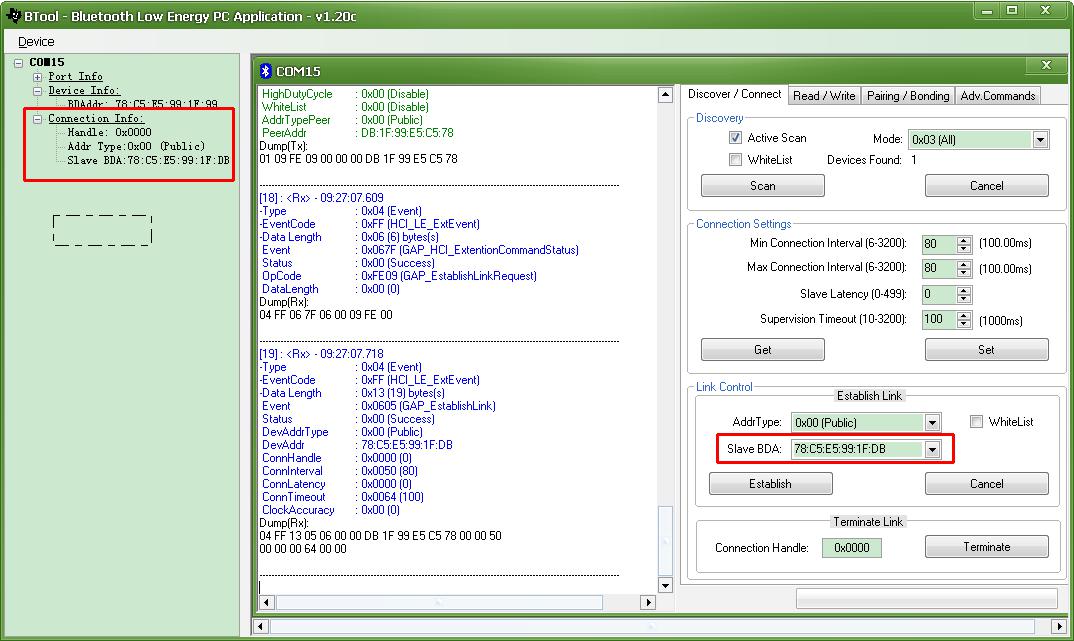Click Cancel button in Discovery group
Viewport: 1074px width, 641px height.
[x=986, y=186]
